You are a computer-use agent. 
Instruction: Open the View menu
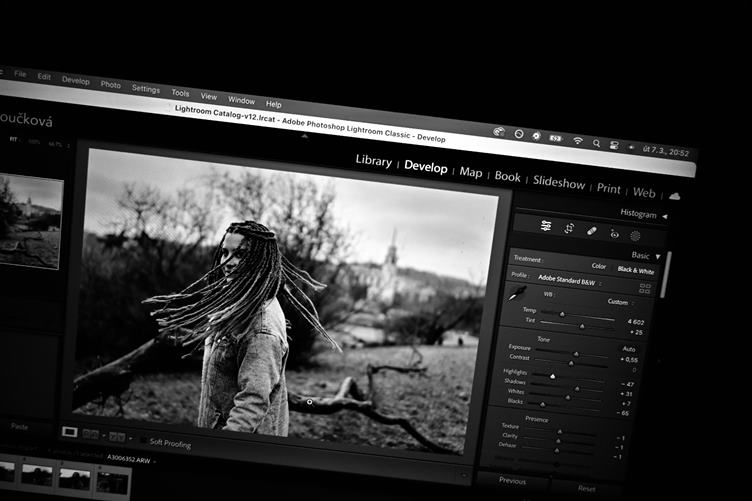209,96
